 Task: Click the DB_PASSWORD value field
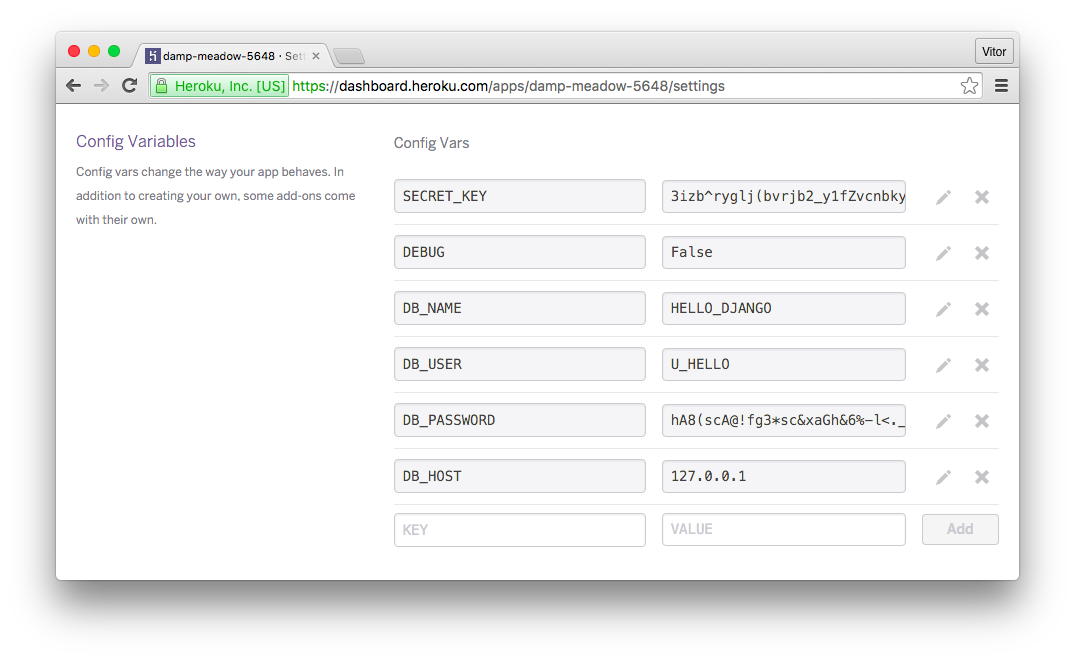(784, 420)
